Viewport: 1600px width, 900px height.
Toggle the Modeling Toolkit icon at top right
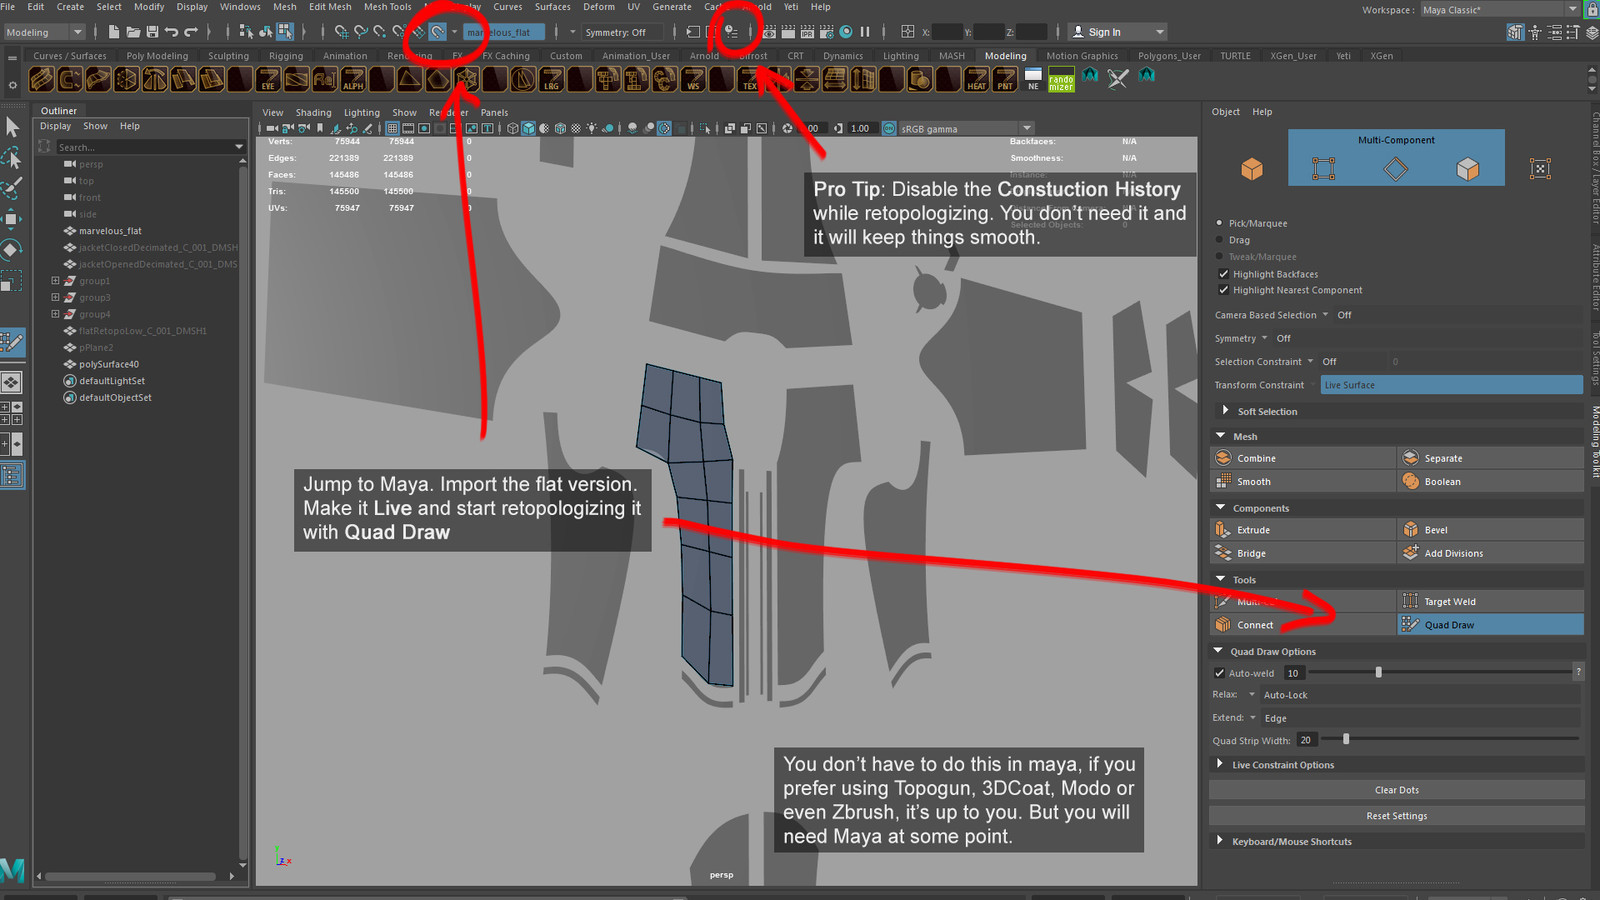[x=1516, y=32]
